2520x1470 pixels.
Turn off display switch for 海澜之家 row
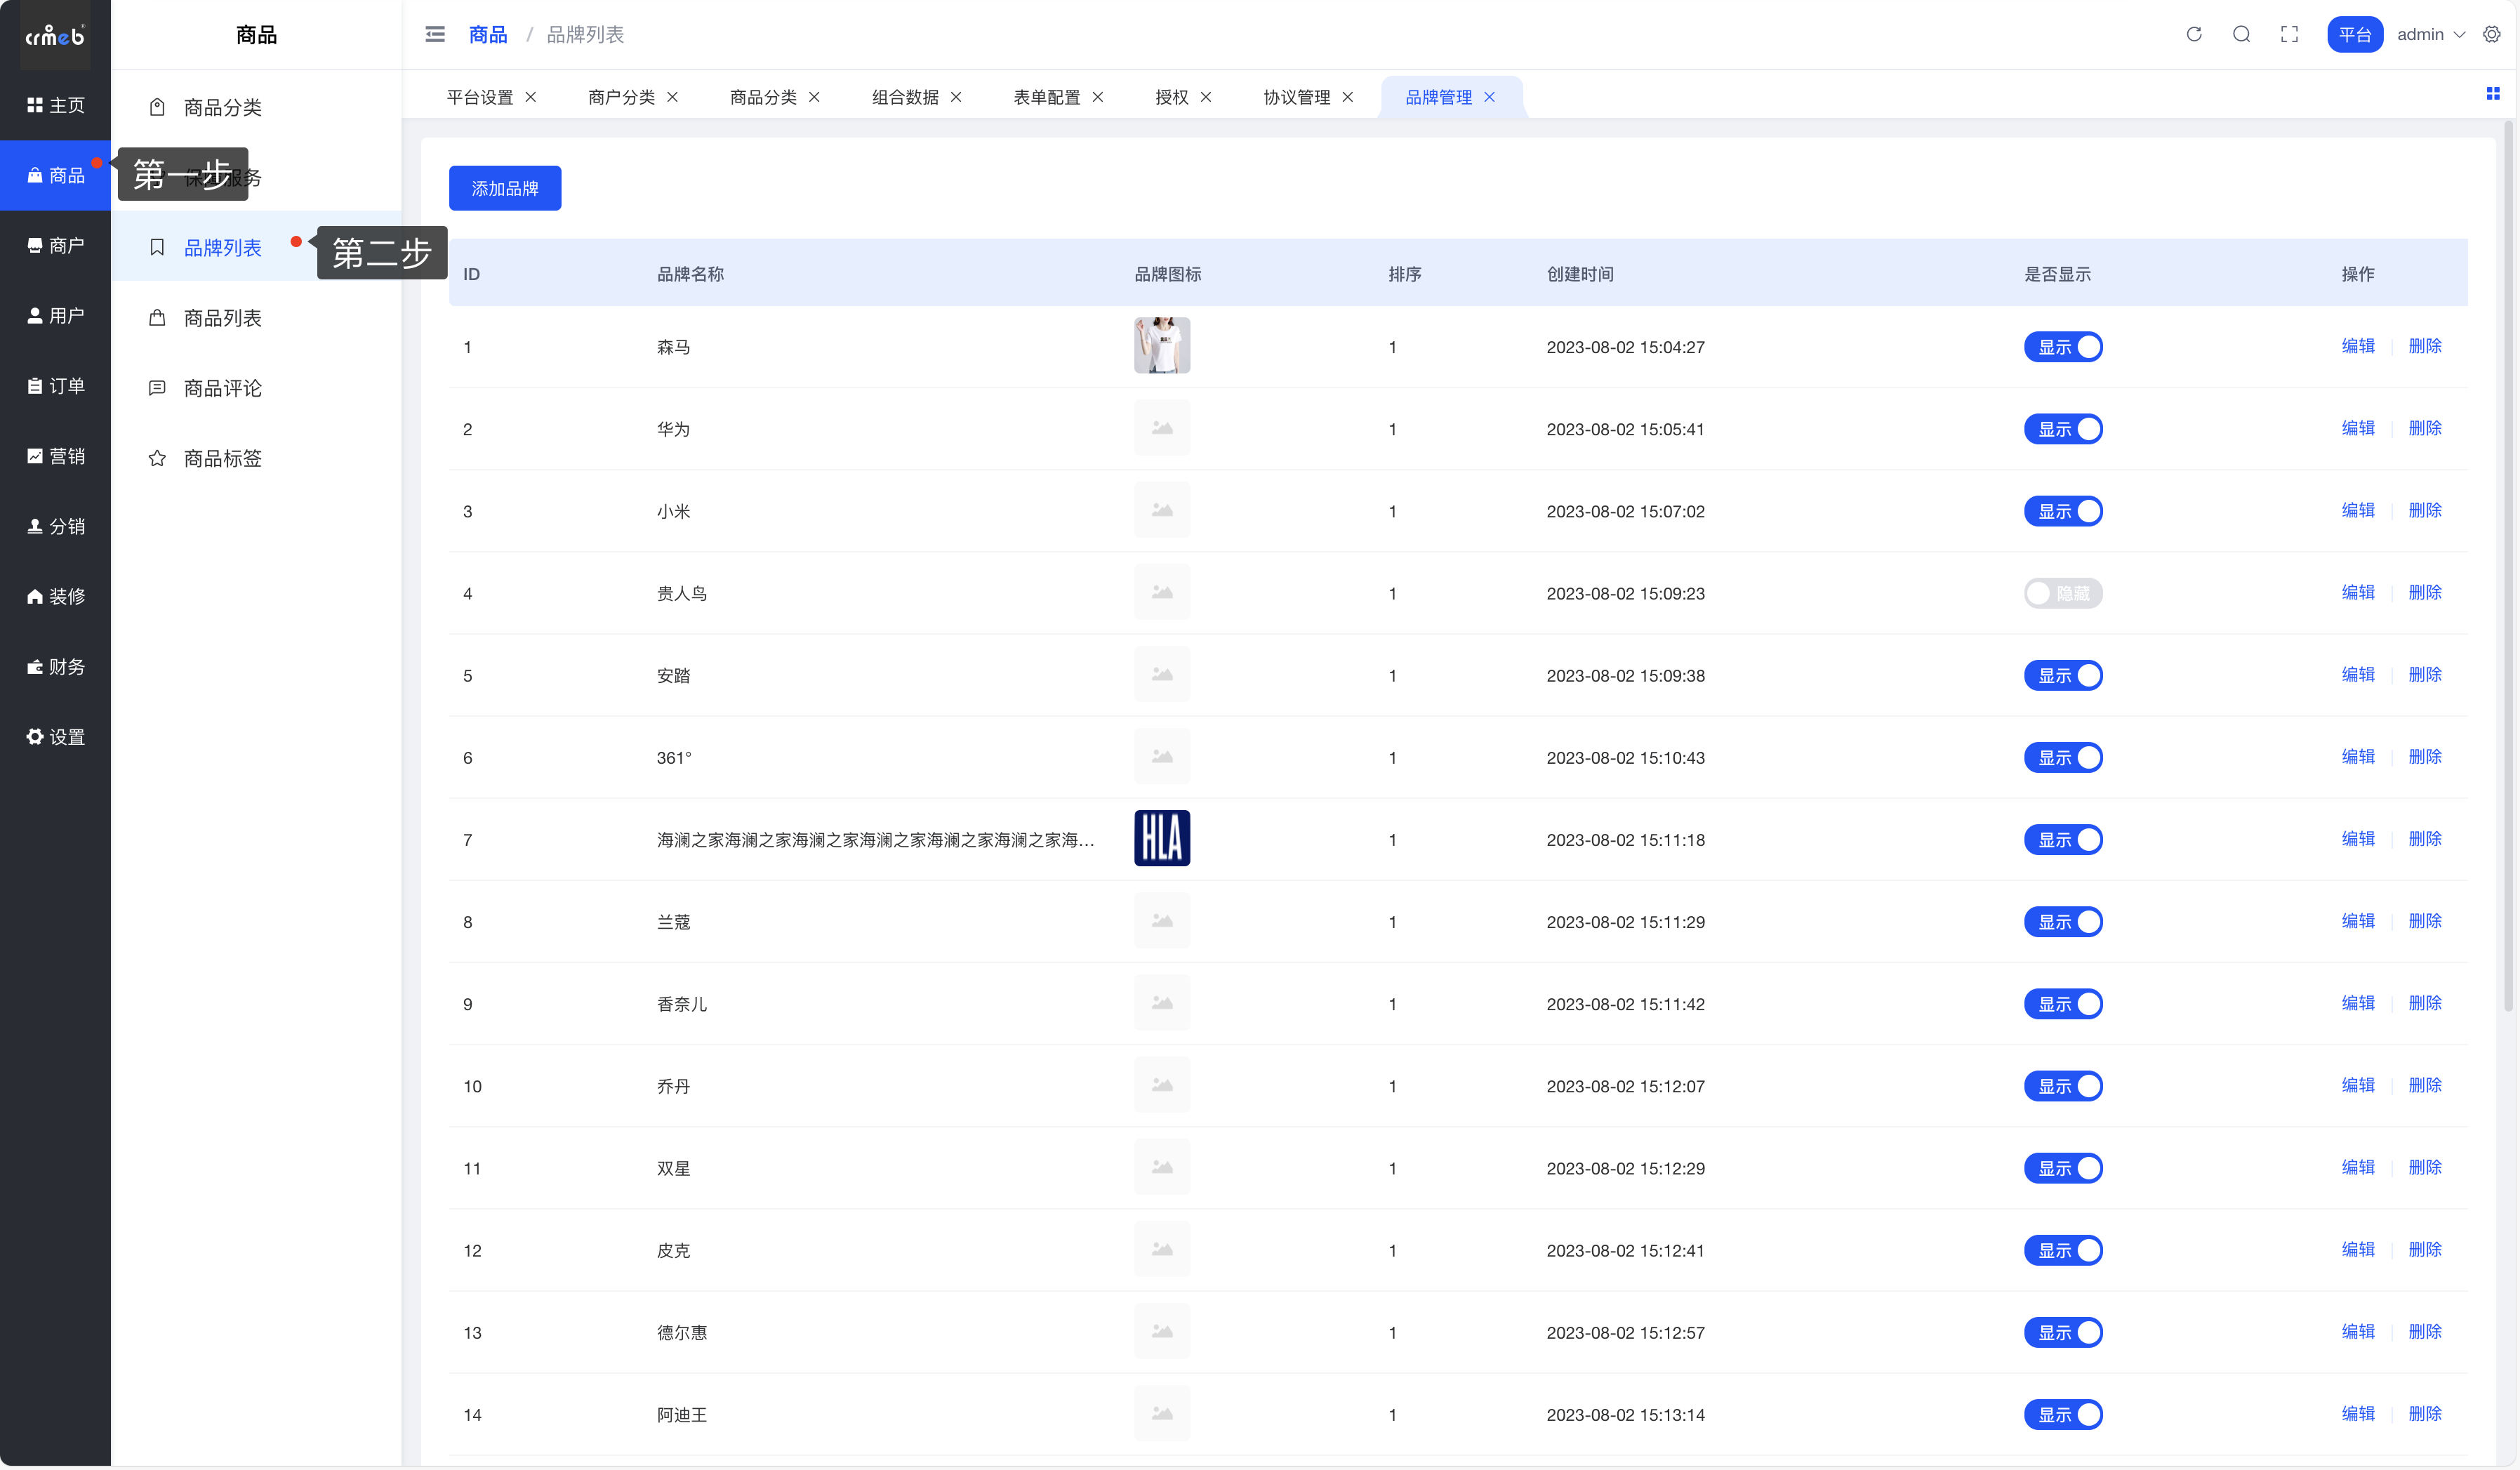pos(2062,840)
